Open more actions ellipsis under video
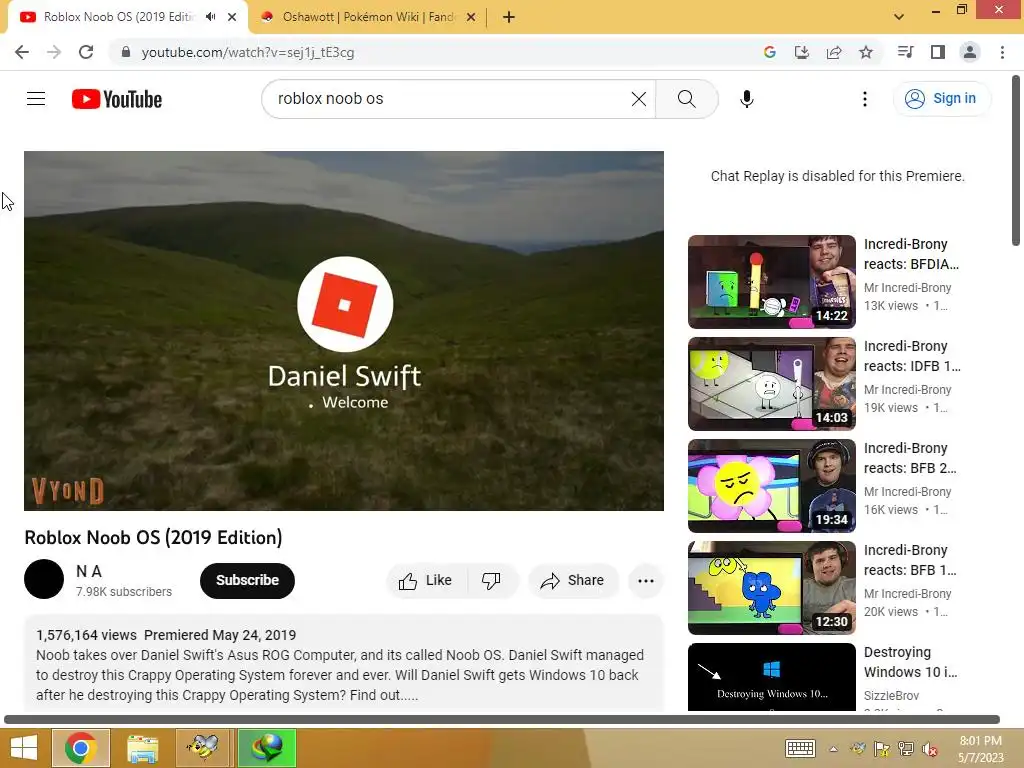The width and height of the screenshot is (1024, 768). tap(646, 580)
